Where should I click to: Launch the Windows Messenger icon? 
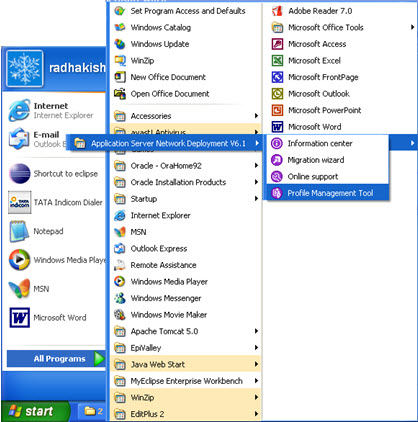(x=120, y=298)
